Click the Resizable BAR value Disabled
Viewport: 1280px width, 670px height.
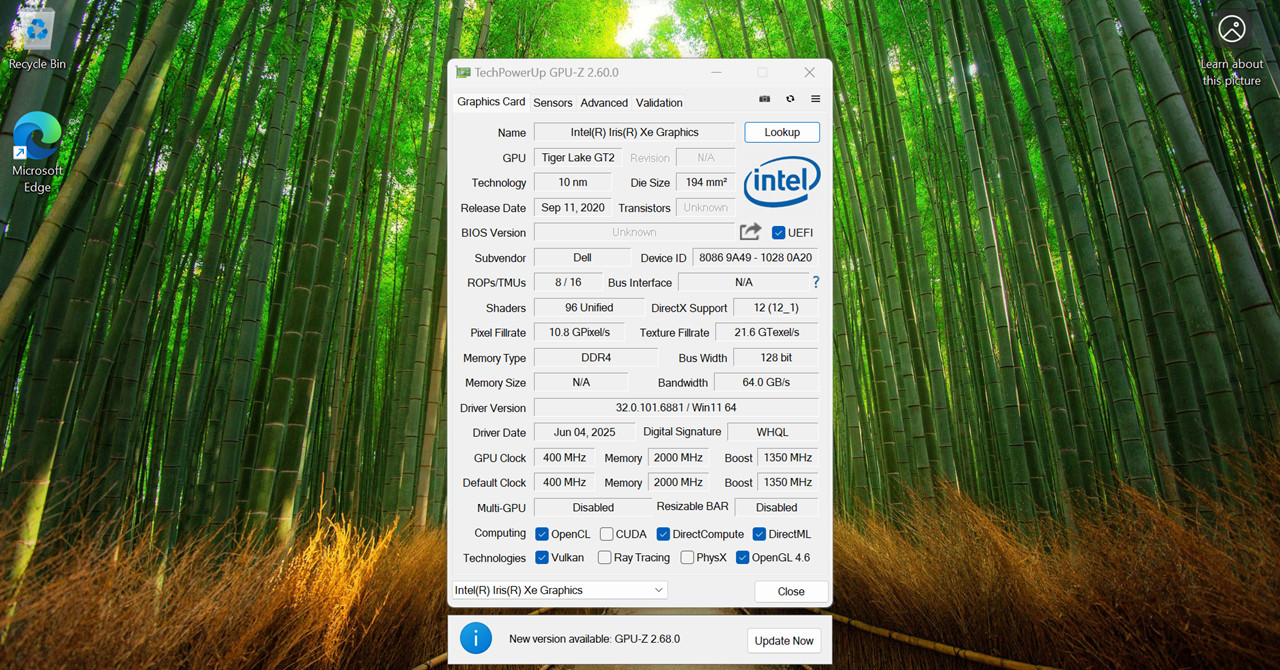tap(776, 507)
